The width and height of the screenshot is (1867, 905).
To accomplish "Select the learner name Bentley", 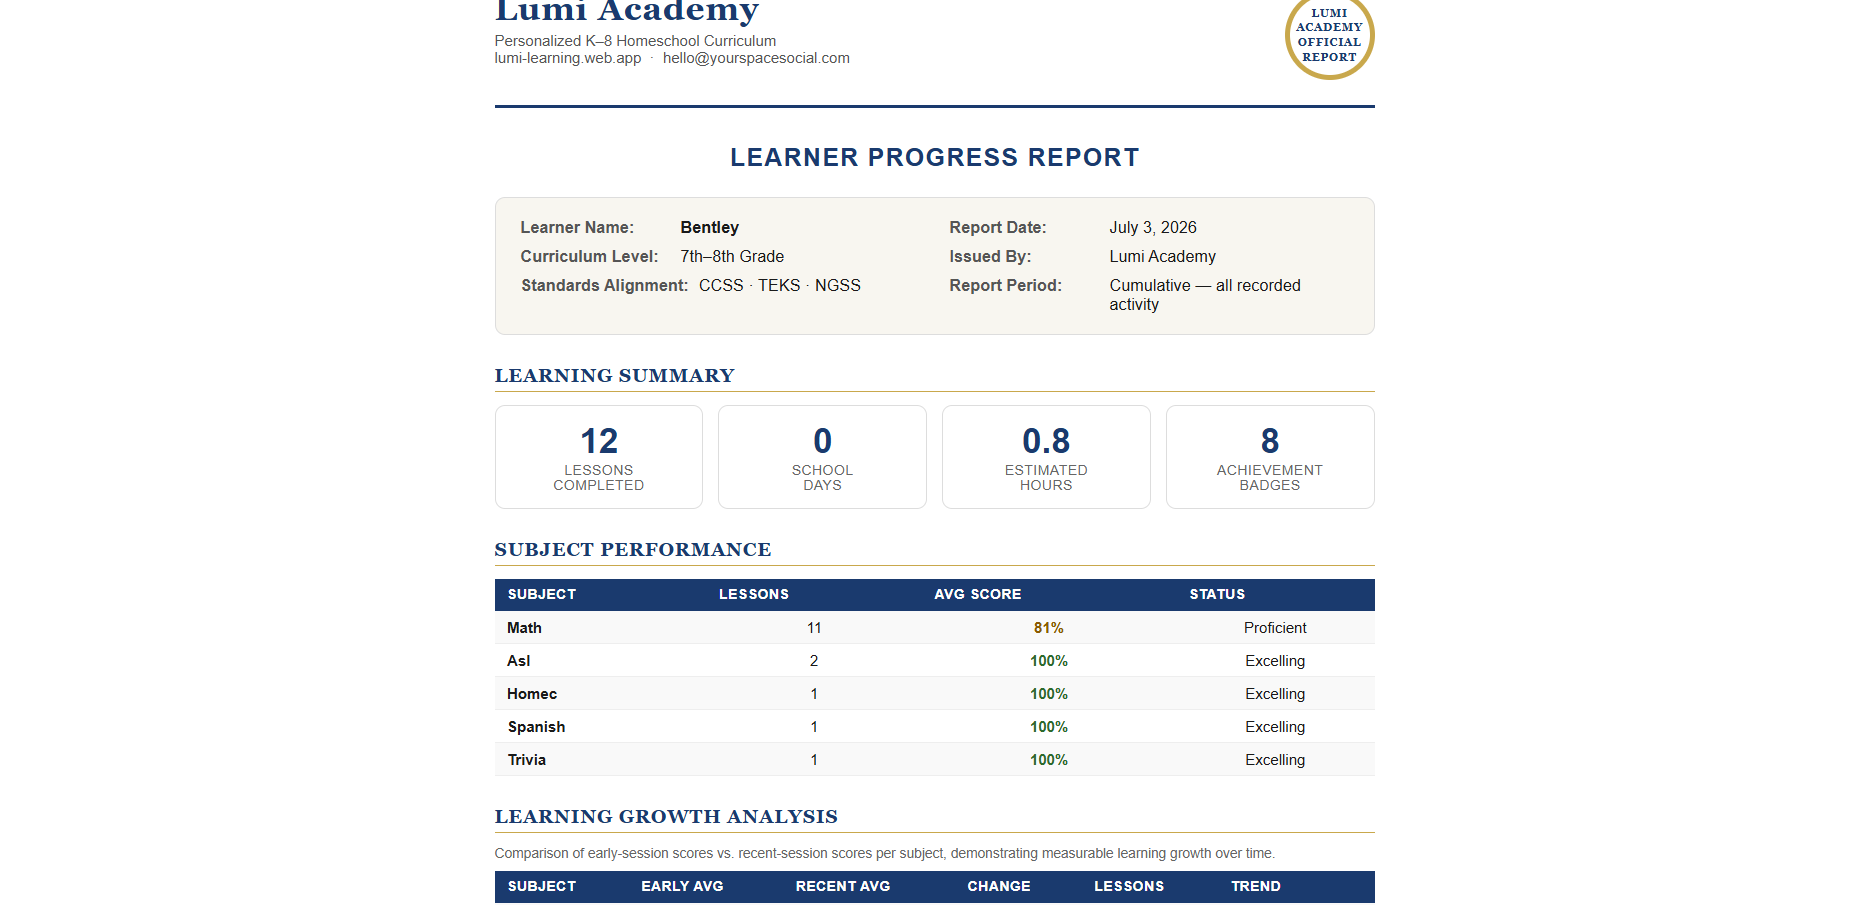I will 709,228.
